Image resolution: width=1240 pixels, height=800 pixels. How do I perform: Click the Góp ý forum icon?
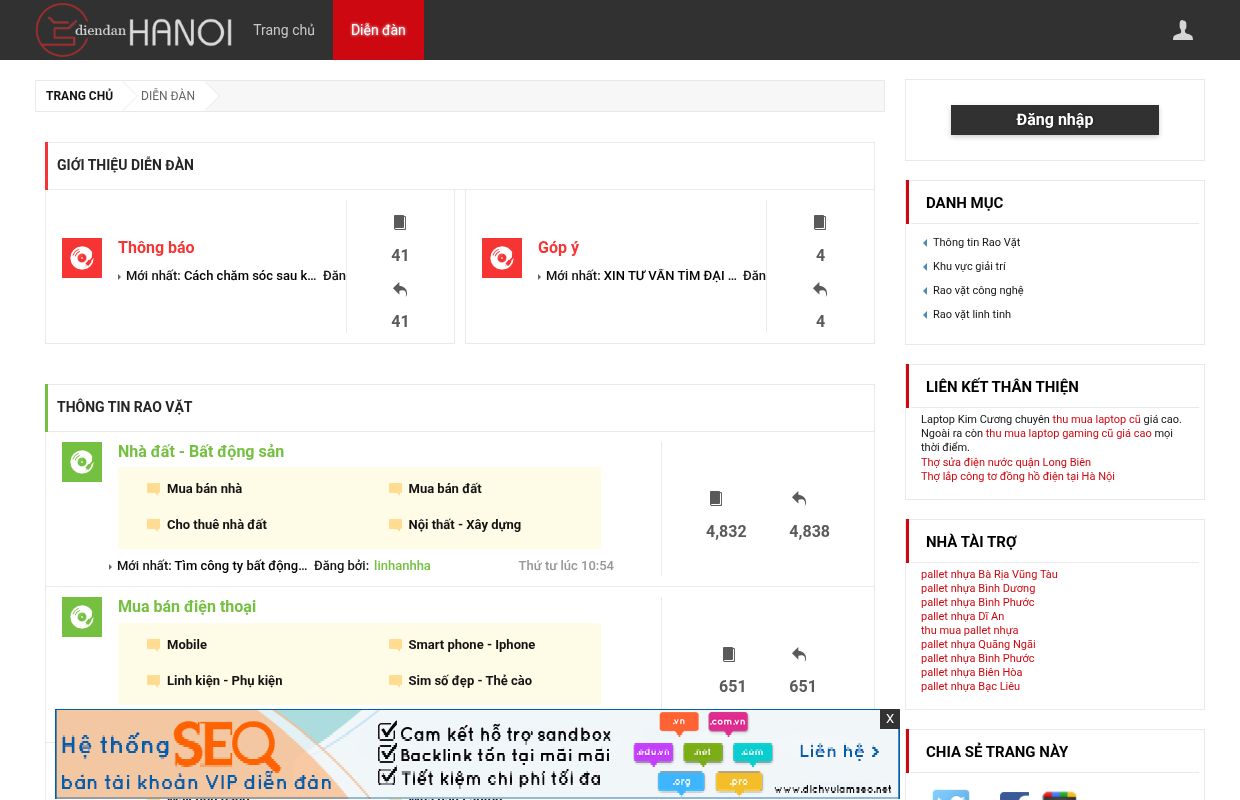pos(502,258)
